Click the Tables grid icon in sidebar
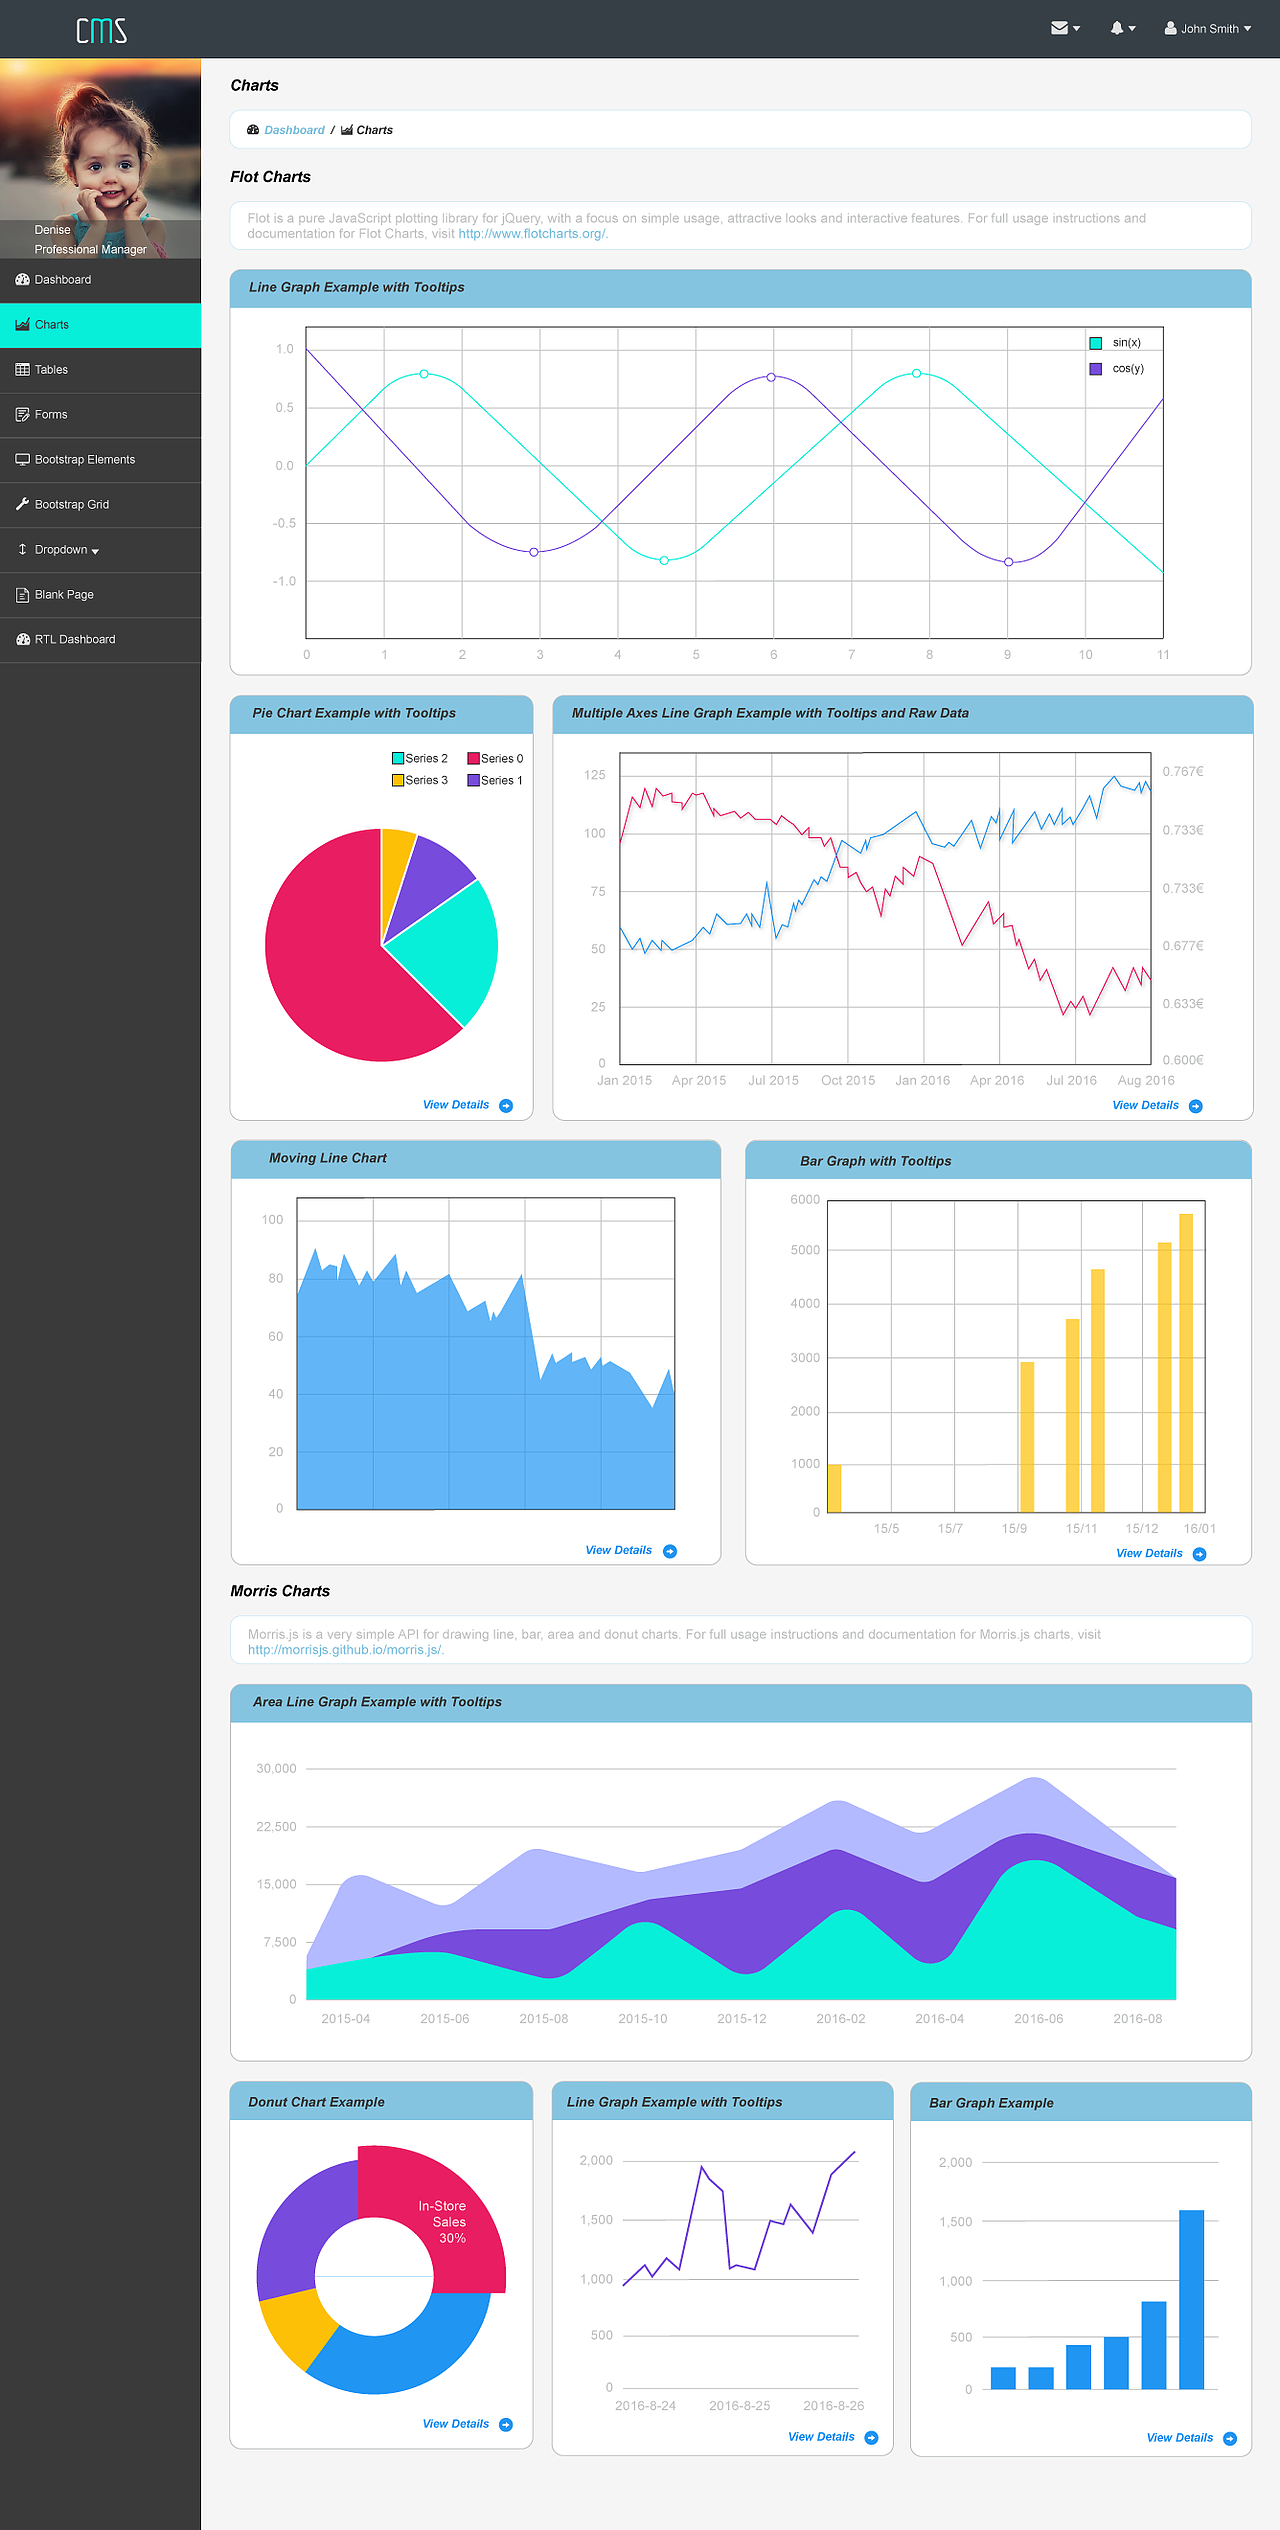 click(x=22, y=370)
